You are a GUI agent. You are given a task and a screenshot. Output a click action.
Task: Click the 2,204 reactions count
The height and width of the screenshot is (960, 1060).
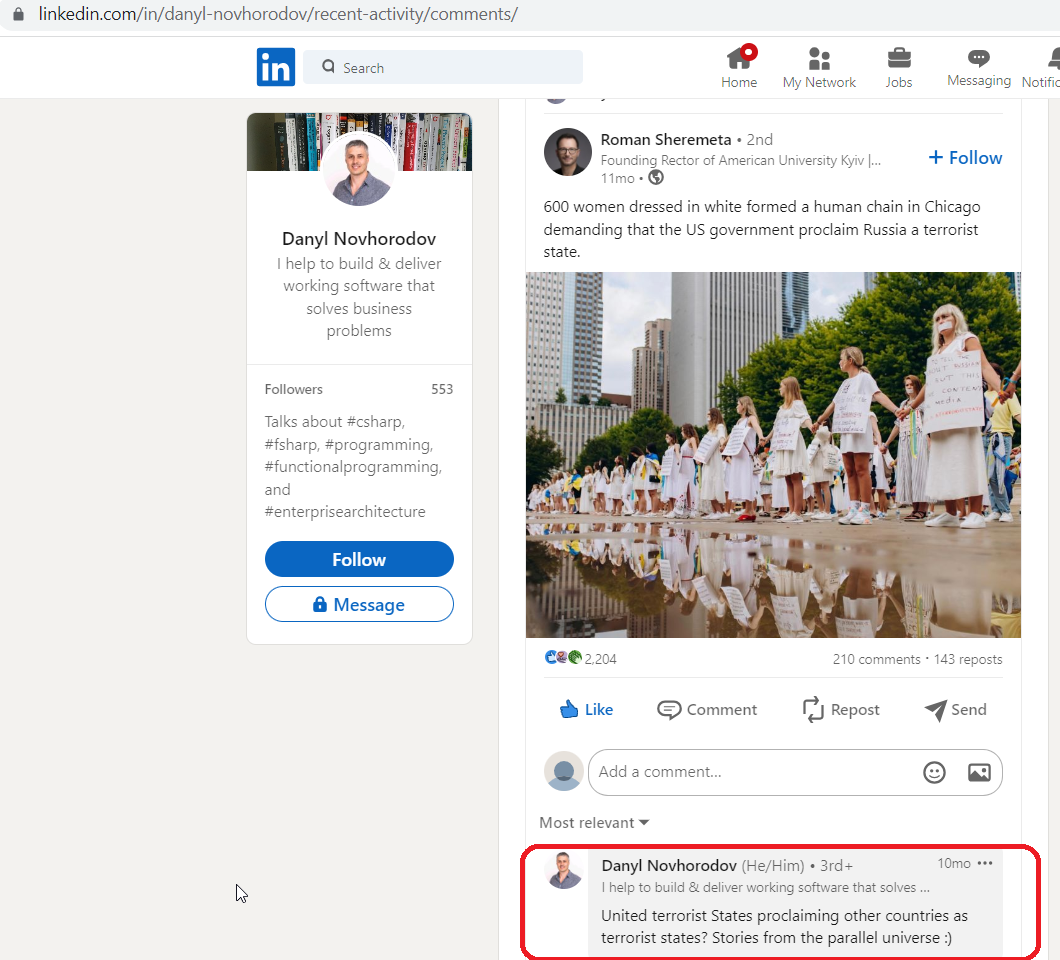pos(600,659)
